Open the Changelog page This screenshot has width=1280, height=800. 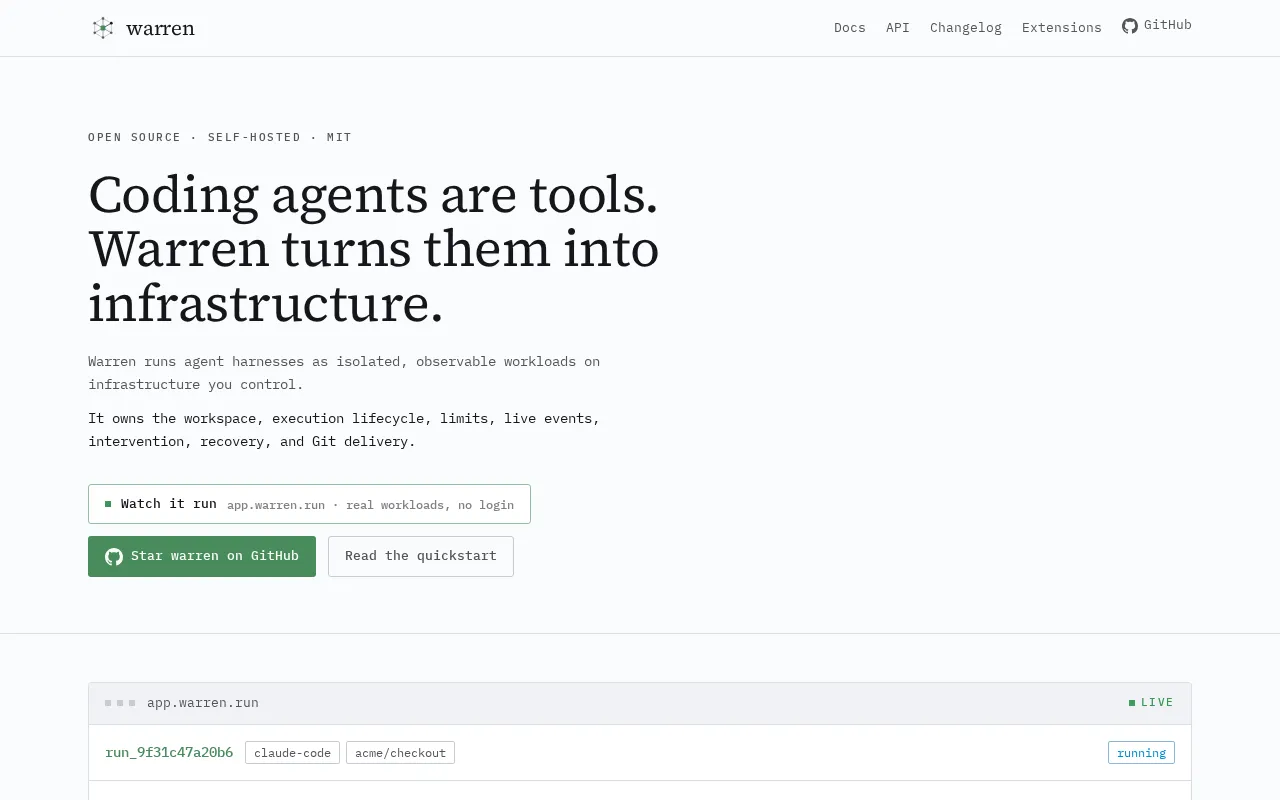[966, 27]
